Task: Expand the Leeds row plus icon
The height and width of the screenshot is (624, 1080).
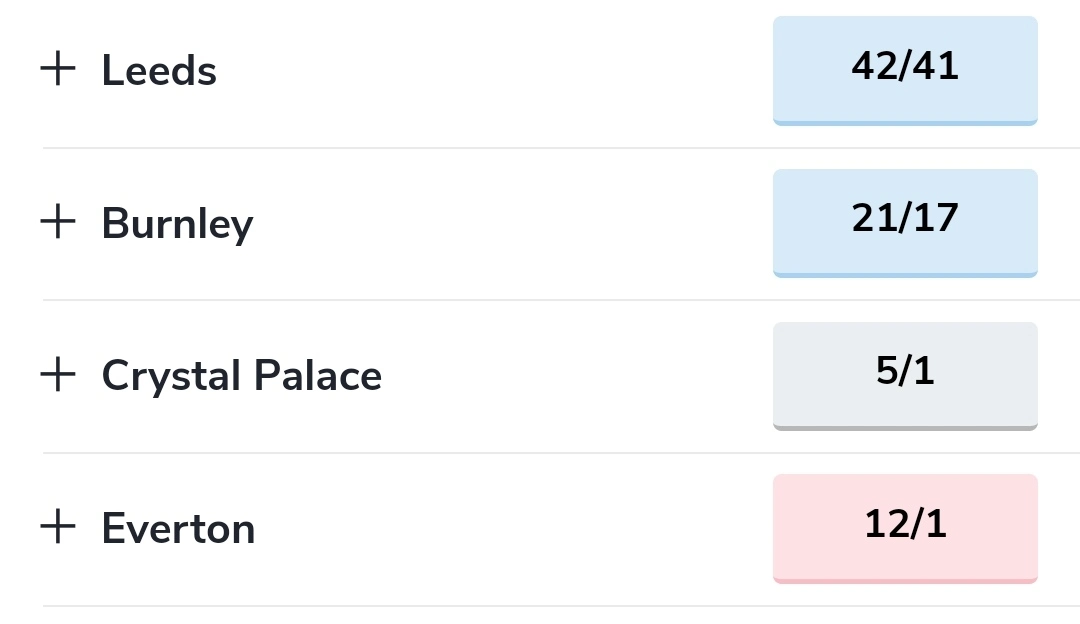Action: click(x=58, y=70)
